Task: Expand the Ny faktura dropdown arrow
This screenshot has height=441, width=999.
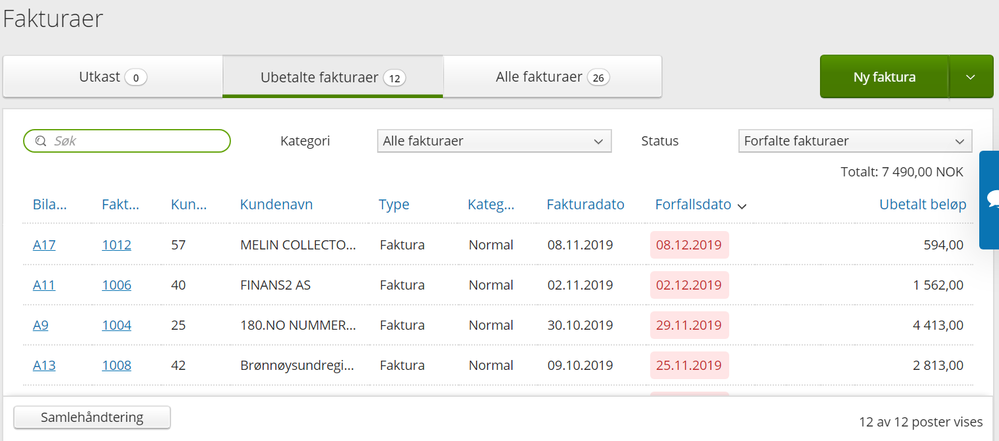Action: tap(970, 77)
